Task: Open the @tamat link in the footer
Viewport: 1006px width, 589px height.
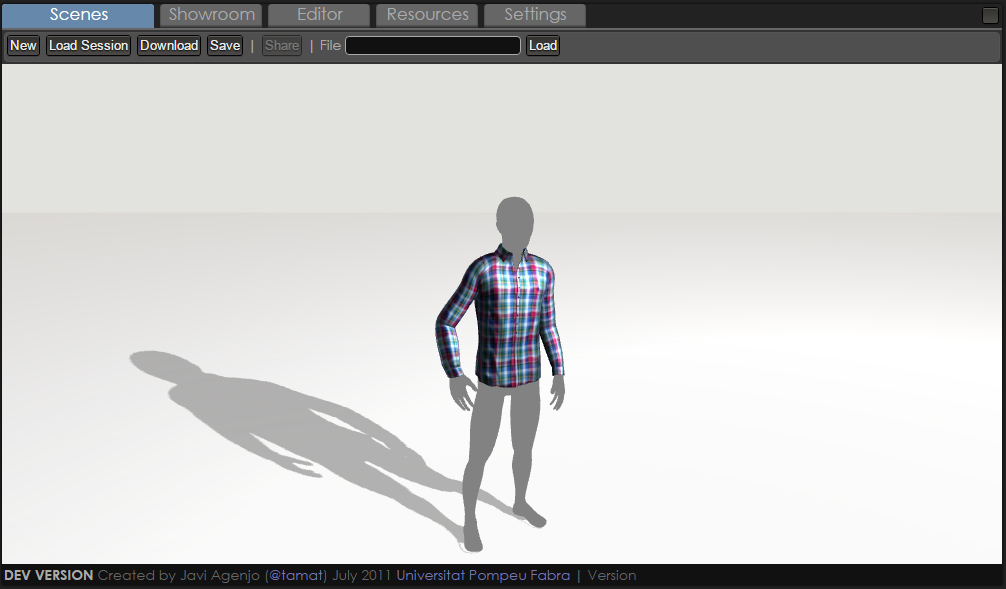Action: (x=297, y=576)
